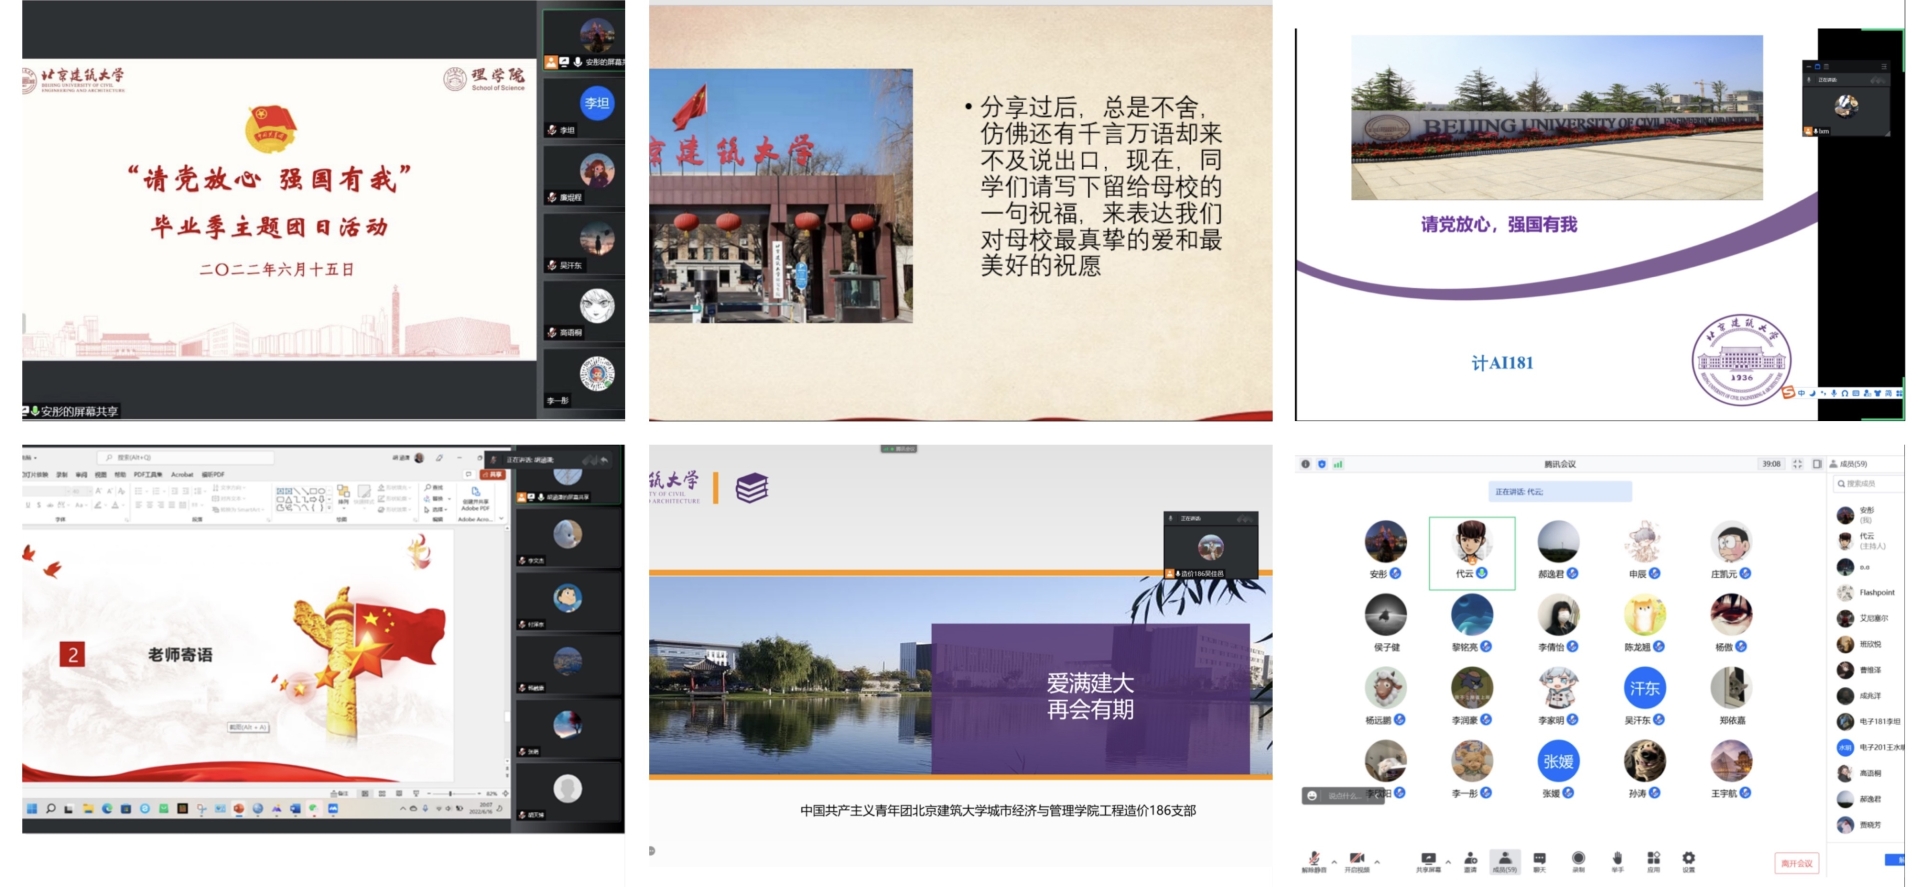Viewport: 1926px width, 887px height.
Task: Expand the system tray hidden icons arrow
Action: 403,808
